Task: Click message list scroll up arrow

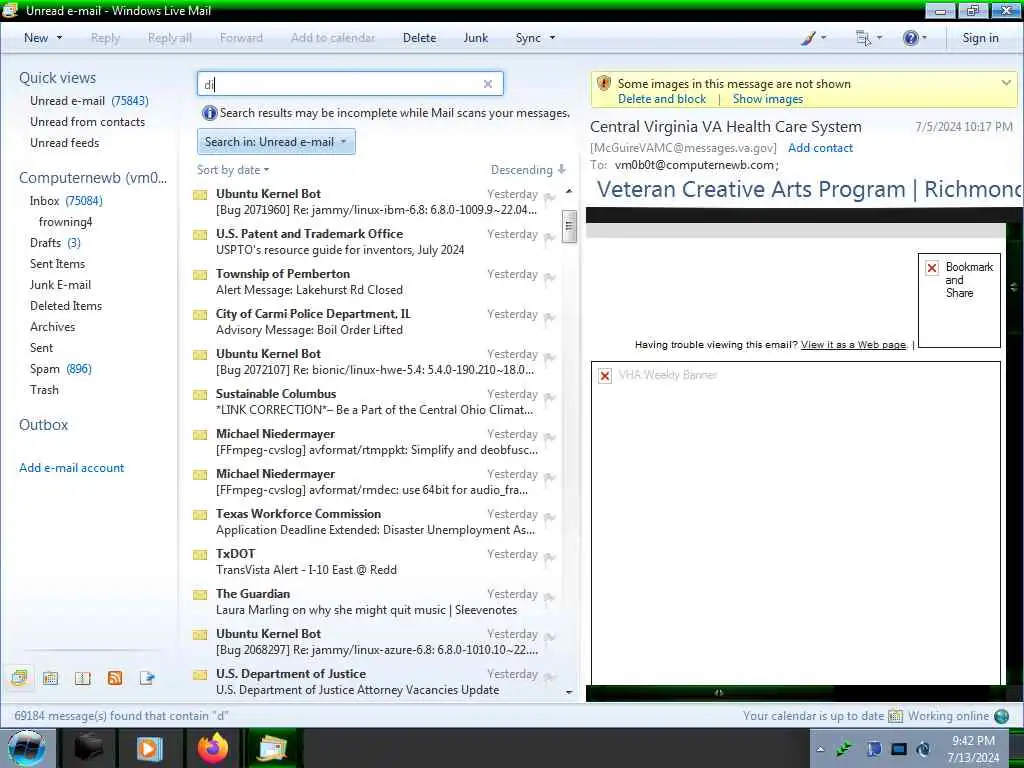Action: [x=569, y=191]
